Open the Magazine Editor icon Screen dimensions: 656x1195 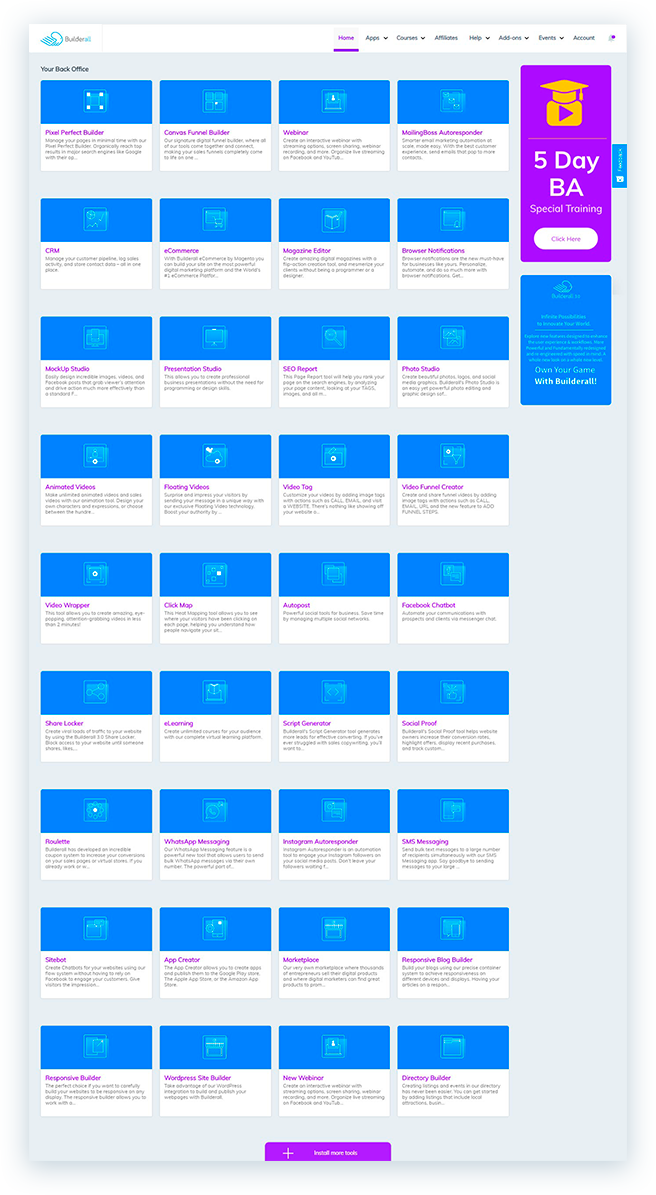(334, 219)
